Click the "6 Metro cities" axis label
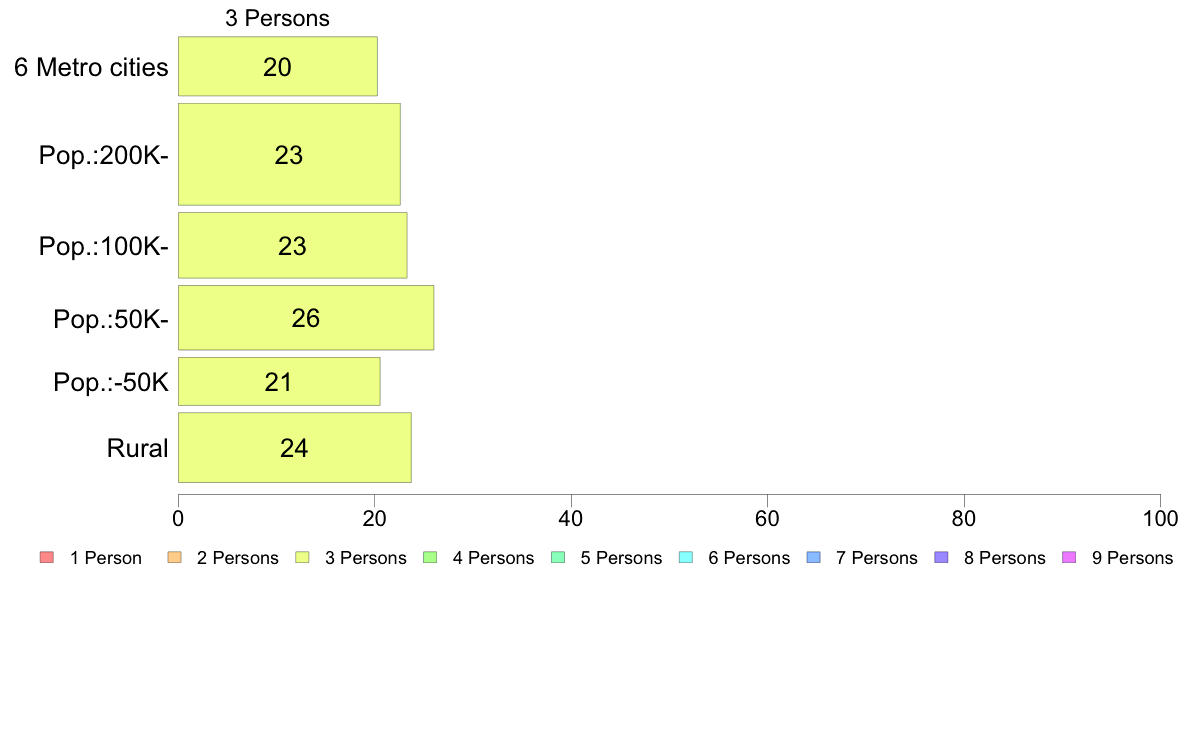Screen dimensions: 1188x736 [91, 68]
